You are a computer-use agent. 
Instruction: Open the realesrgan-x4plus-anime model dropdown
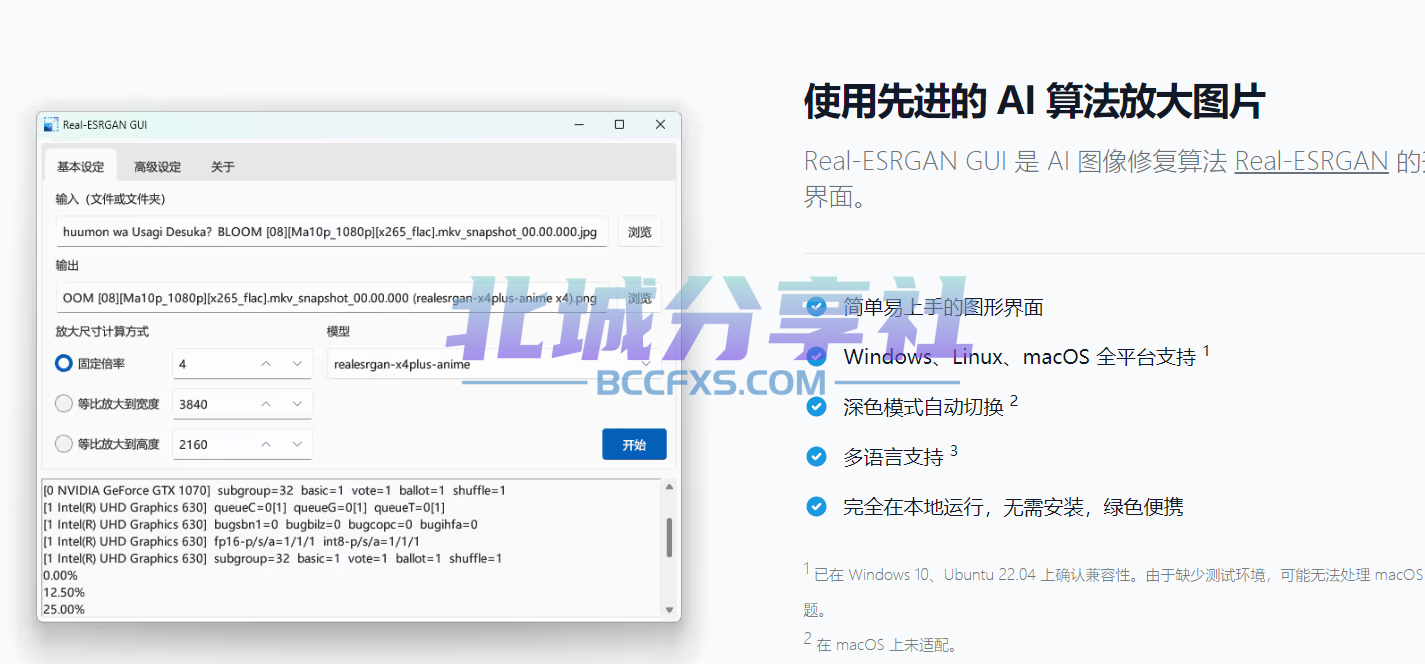click(494, 364)
